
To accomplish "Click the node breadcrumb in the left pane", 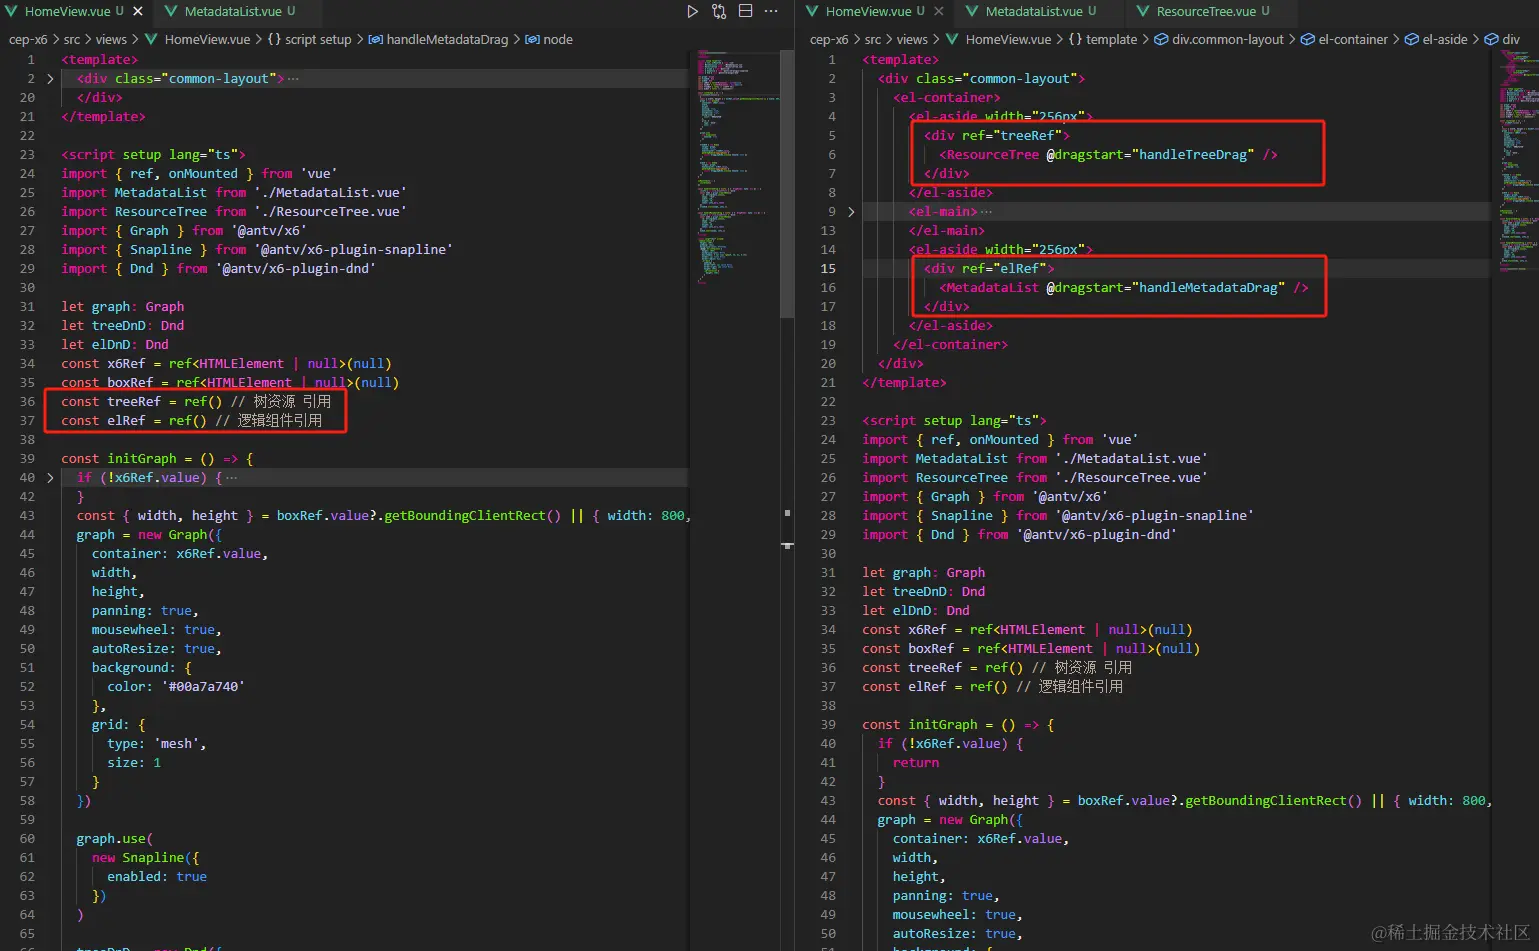I will click(x=557, y=40).
